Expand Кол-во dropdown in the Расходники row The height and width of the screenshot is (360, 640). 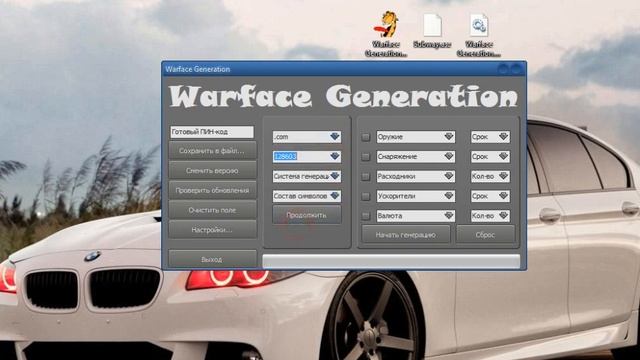point(490,176)
